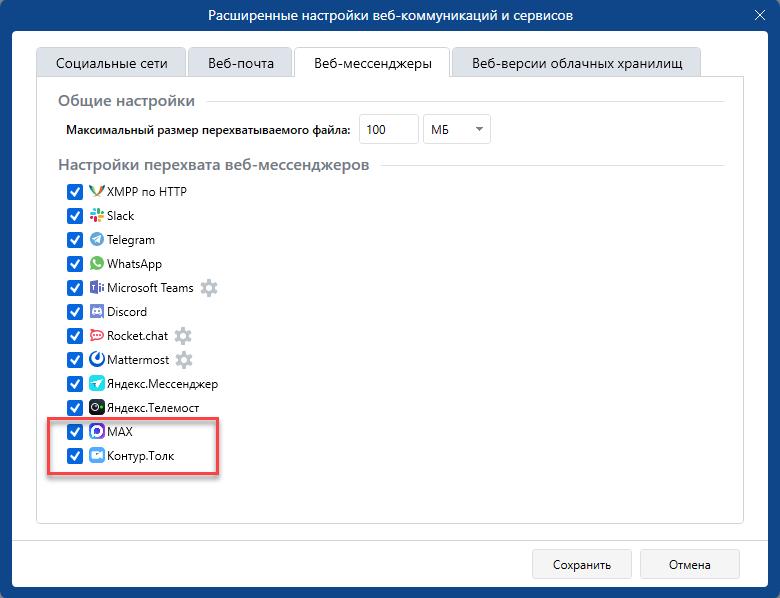The image size is (780, 598).
Task: Click the Slack icon
Action: (97, 216)
